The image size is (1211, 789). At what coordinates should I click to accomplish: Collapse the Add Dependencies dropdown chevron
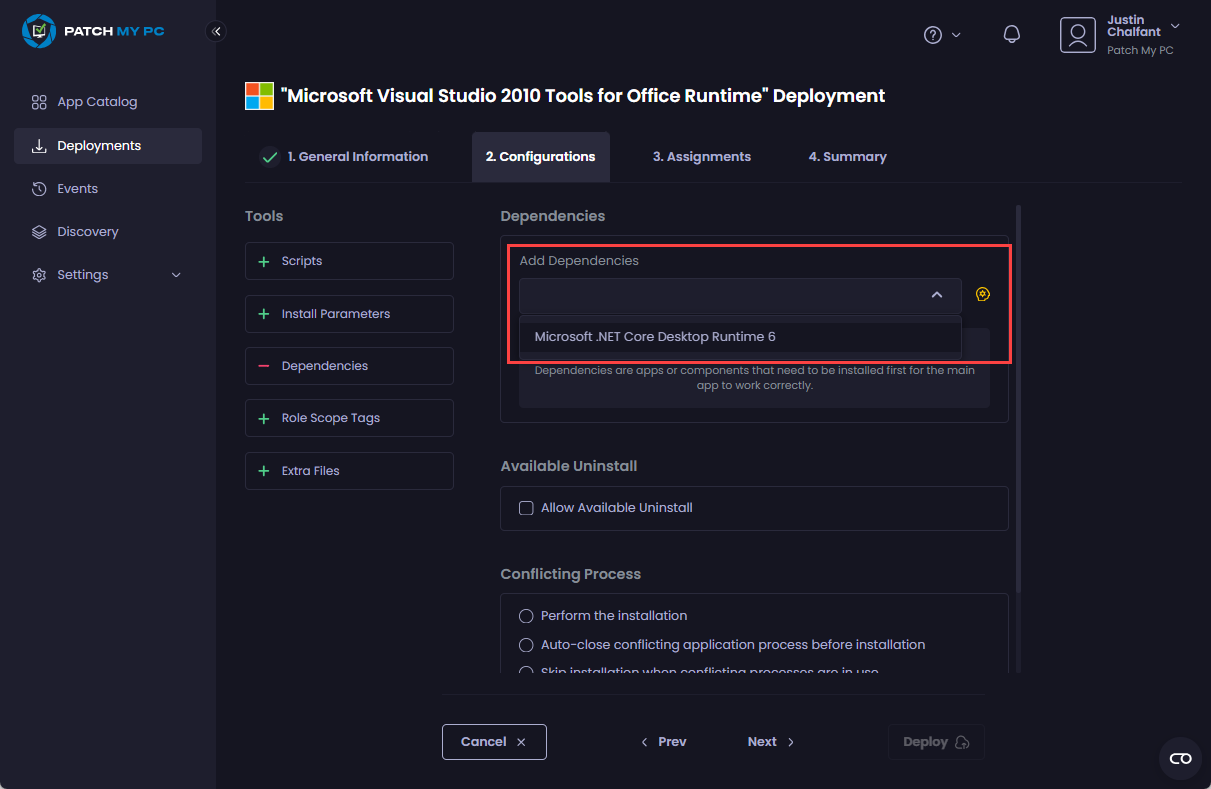click(x=937, y=295)
